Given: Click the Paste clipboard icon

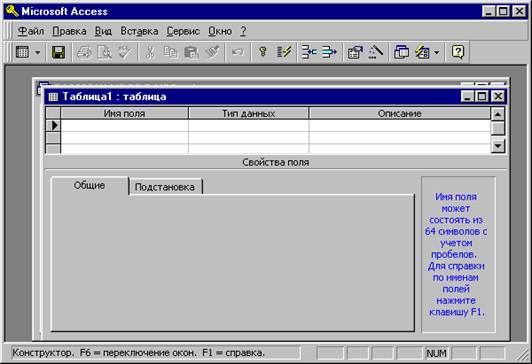Looking at the screenshot, I should [191, 53].
